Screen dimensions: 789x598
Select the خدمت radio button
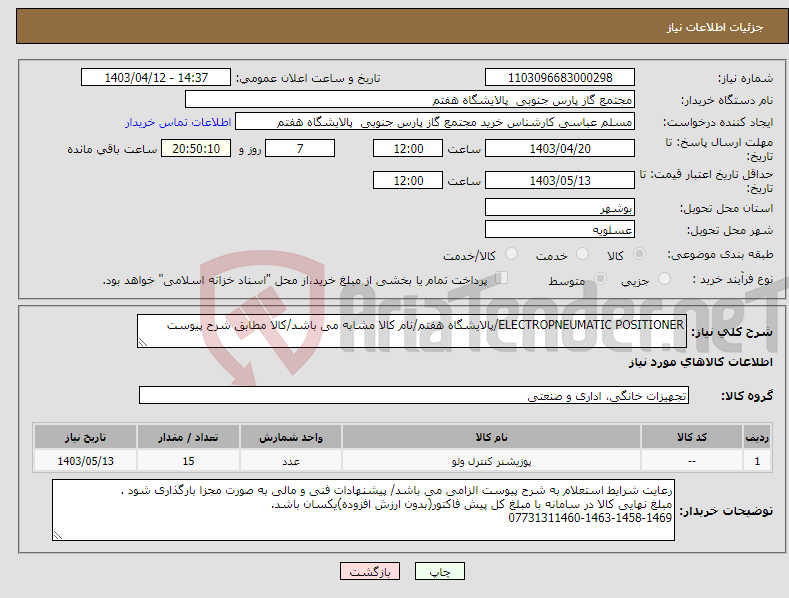click(x=582, y=254)
